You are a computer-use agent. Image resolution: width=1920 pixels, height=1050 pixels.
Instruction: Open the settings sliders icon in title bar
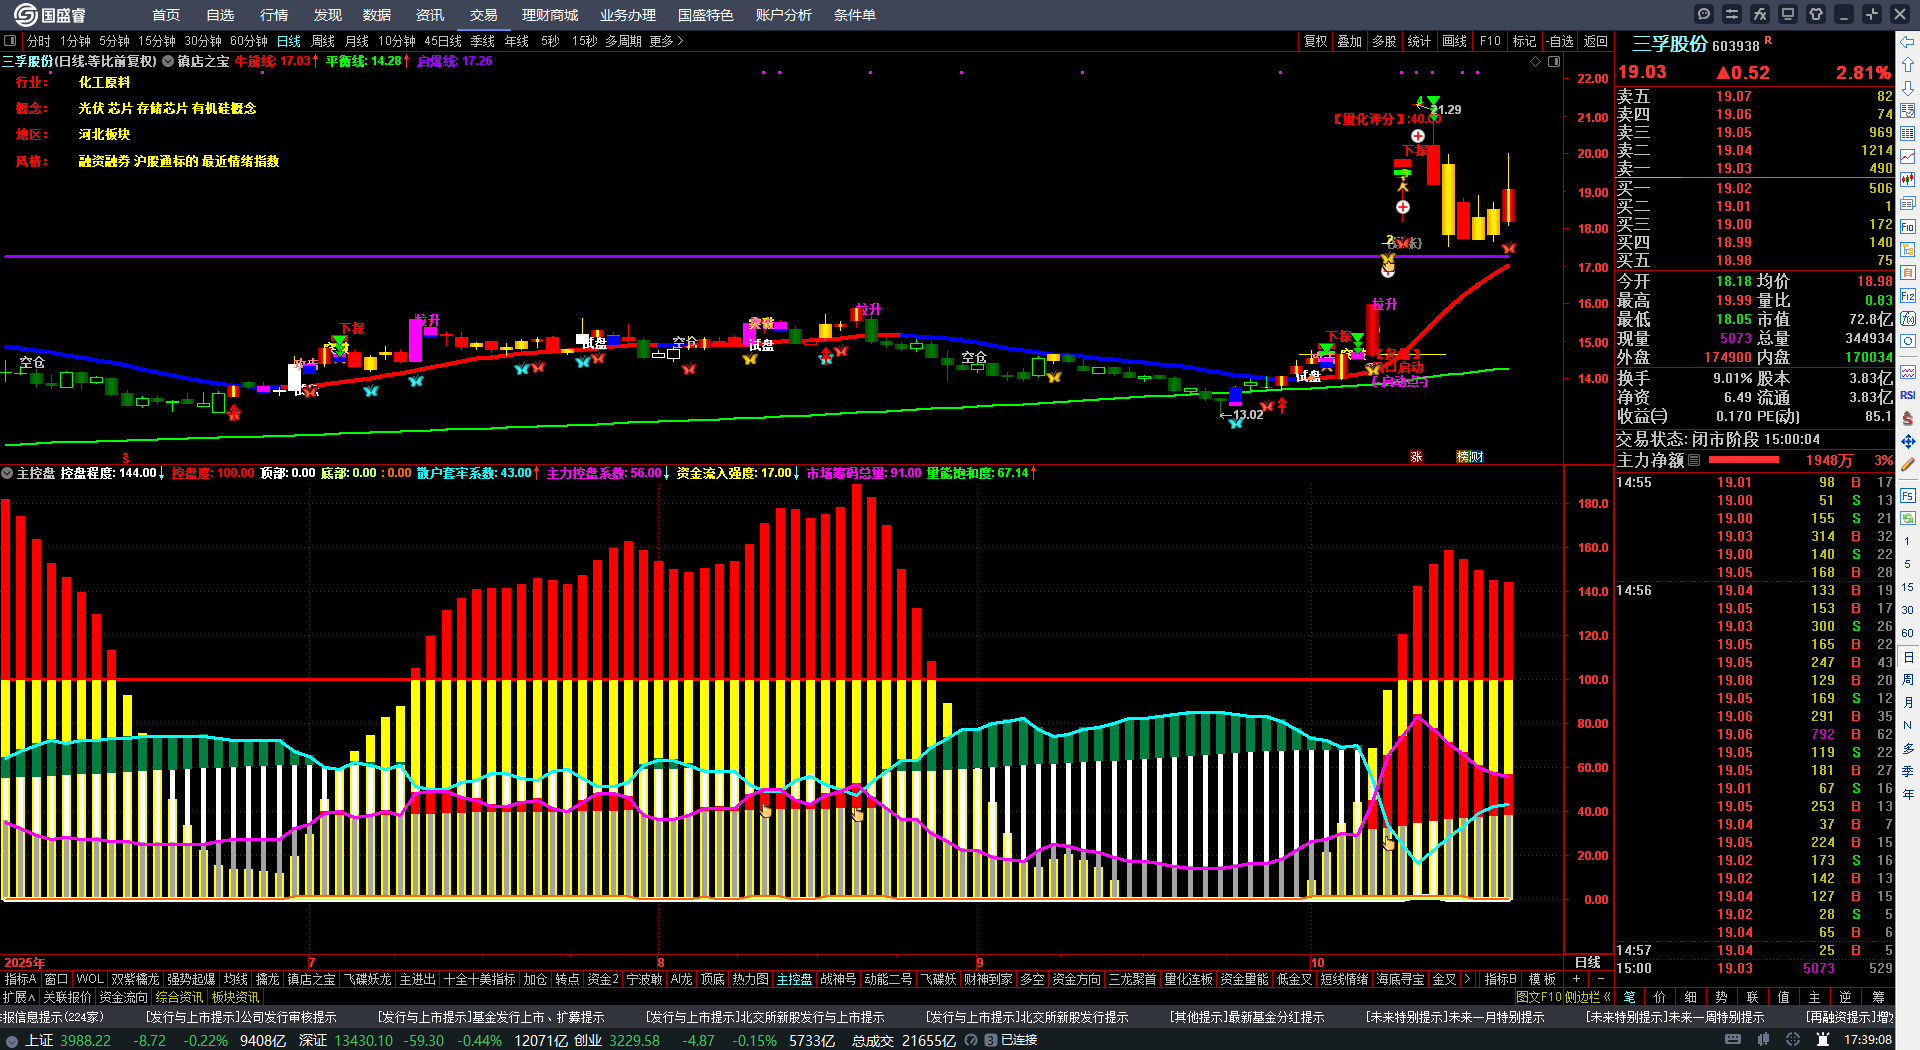click(1732, 14)
